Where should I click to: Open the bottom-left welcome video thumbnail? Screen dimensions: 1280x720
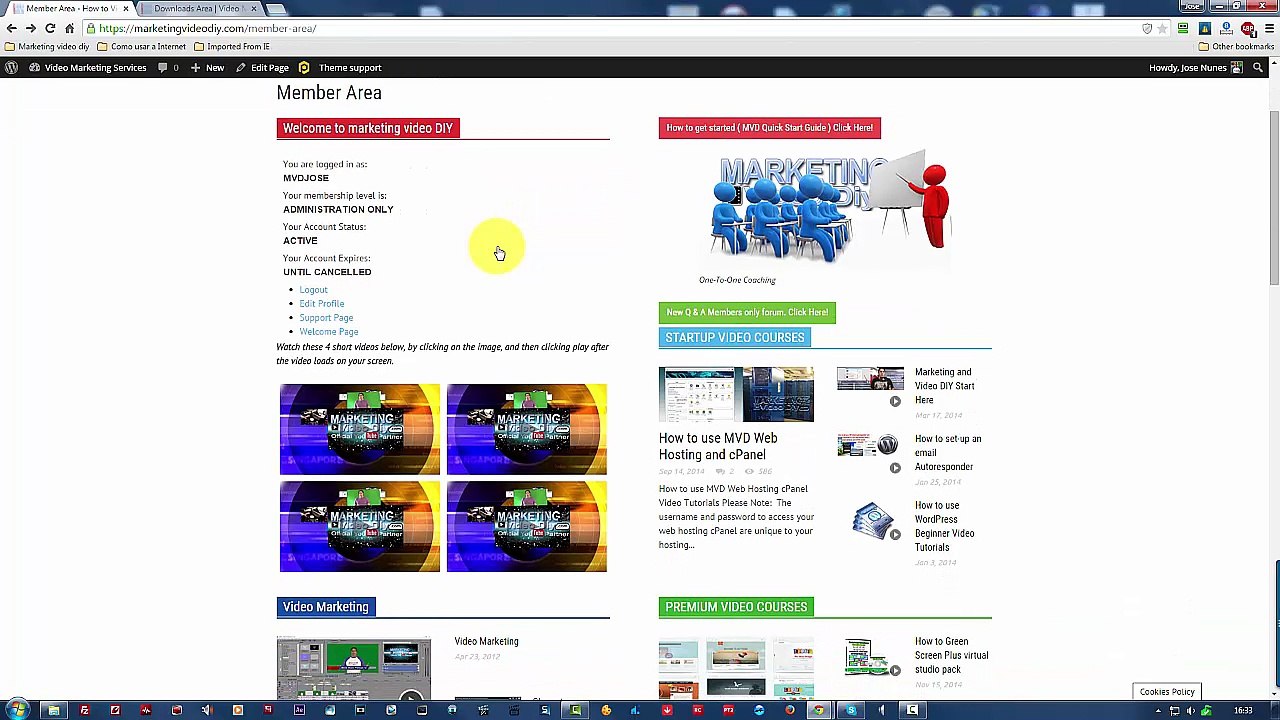360,527
